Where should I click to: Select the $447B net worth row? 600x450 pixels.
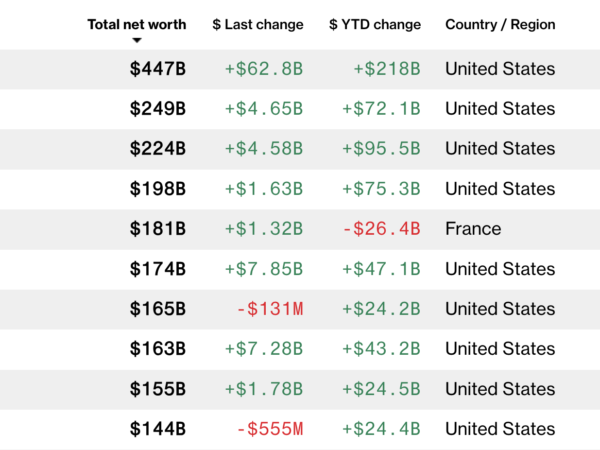coord(157,69)
